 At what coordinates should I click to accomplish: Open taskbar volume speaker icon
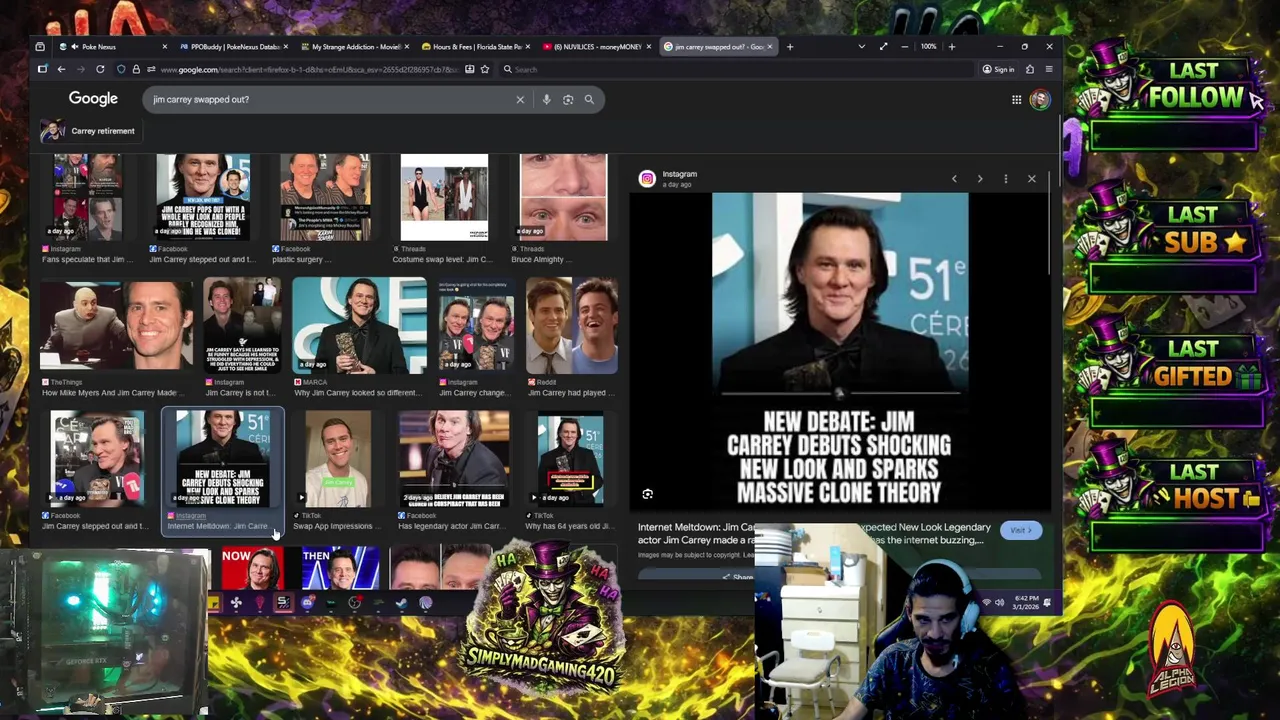pos(999,603)
